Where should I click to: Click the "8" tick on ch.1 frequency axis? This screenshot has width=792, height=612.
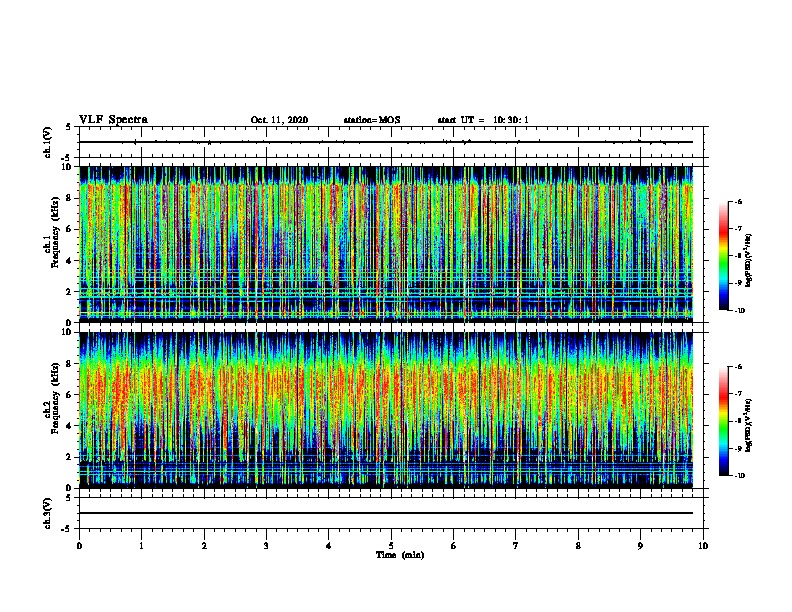point(70,198)
